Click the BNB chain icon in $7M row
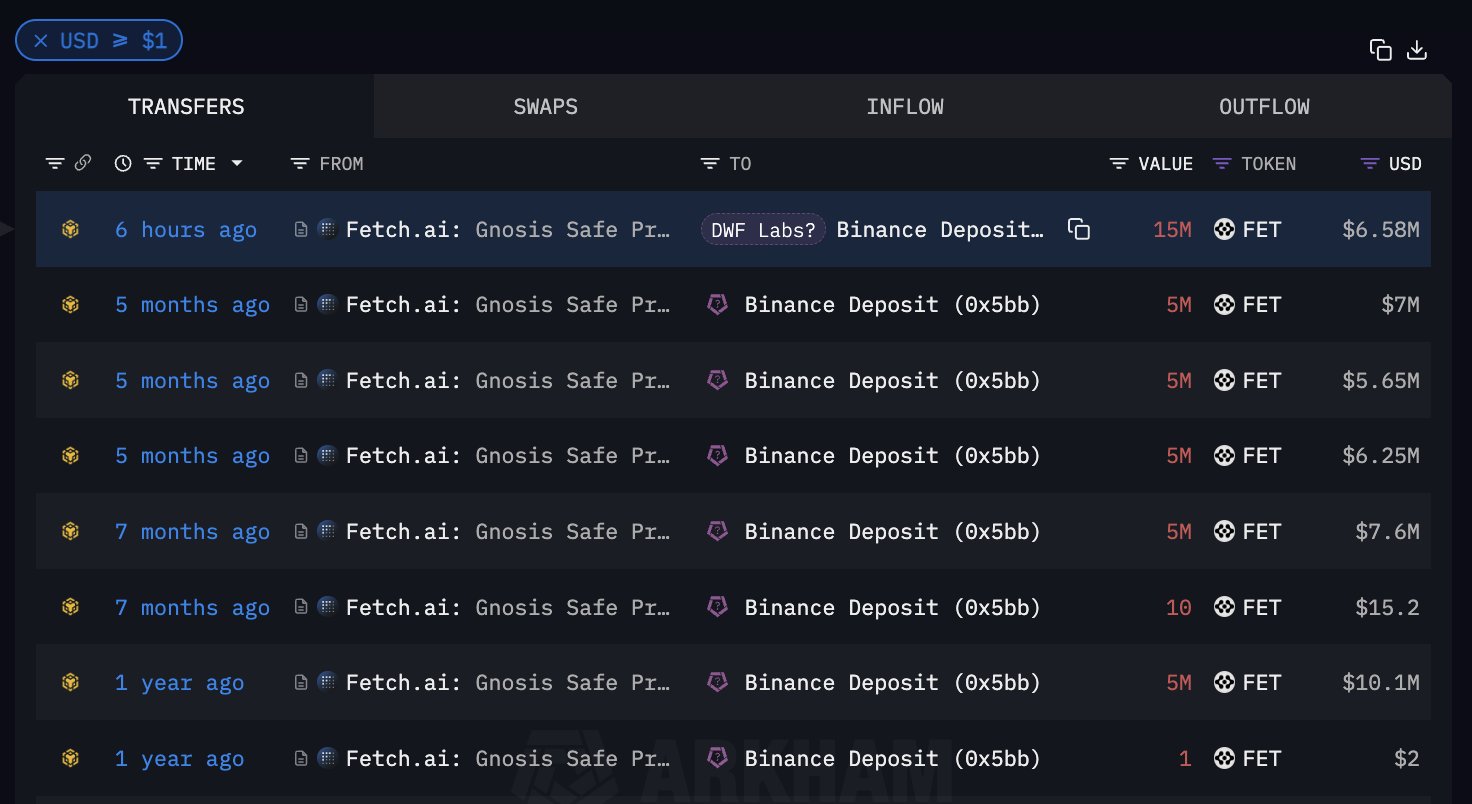Screen dimensions: 1472x804 pos(70,305)
